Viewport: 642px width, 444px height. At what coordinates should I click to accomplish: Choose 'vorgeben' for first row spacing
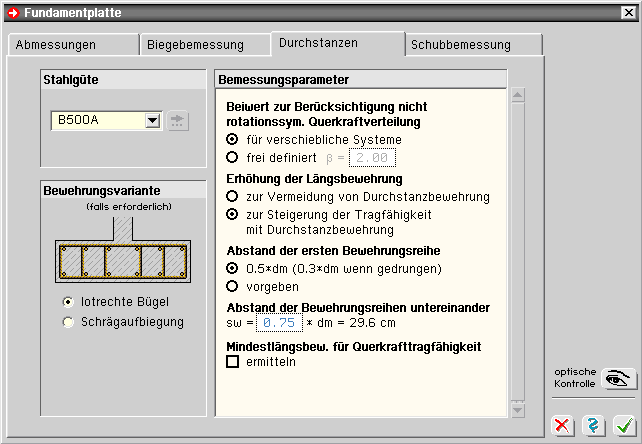click(x=233, y=286)
